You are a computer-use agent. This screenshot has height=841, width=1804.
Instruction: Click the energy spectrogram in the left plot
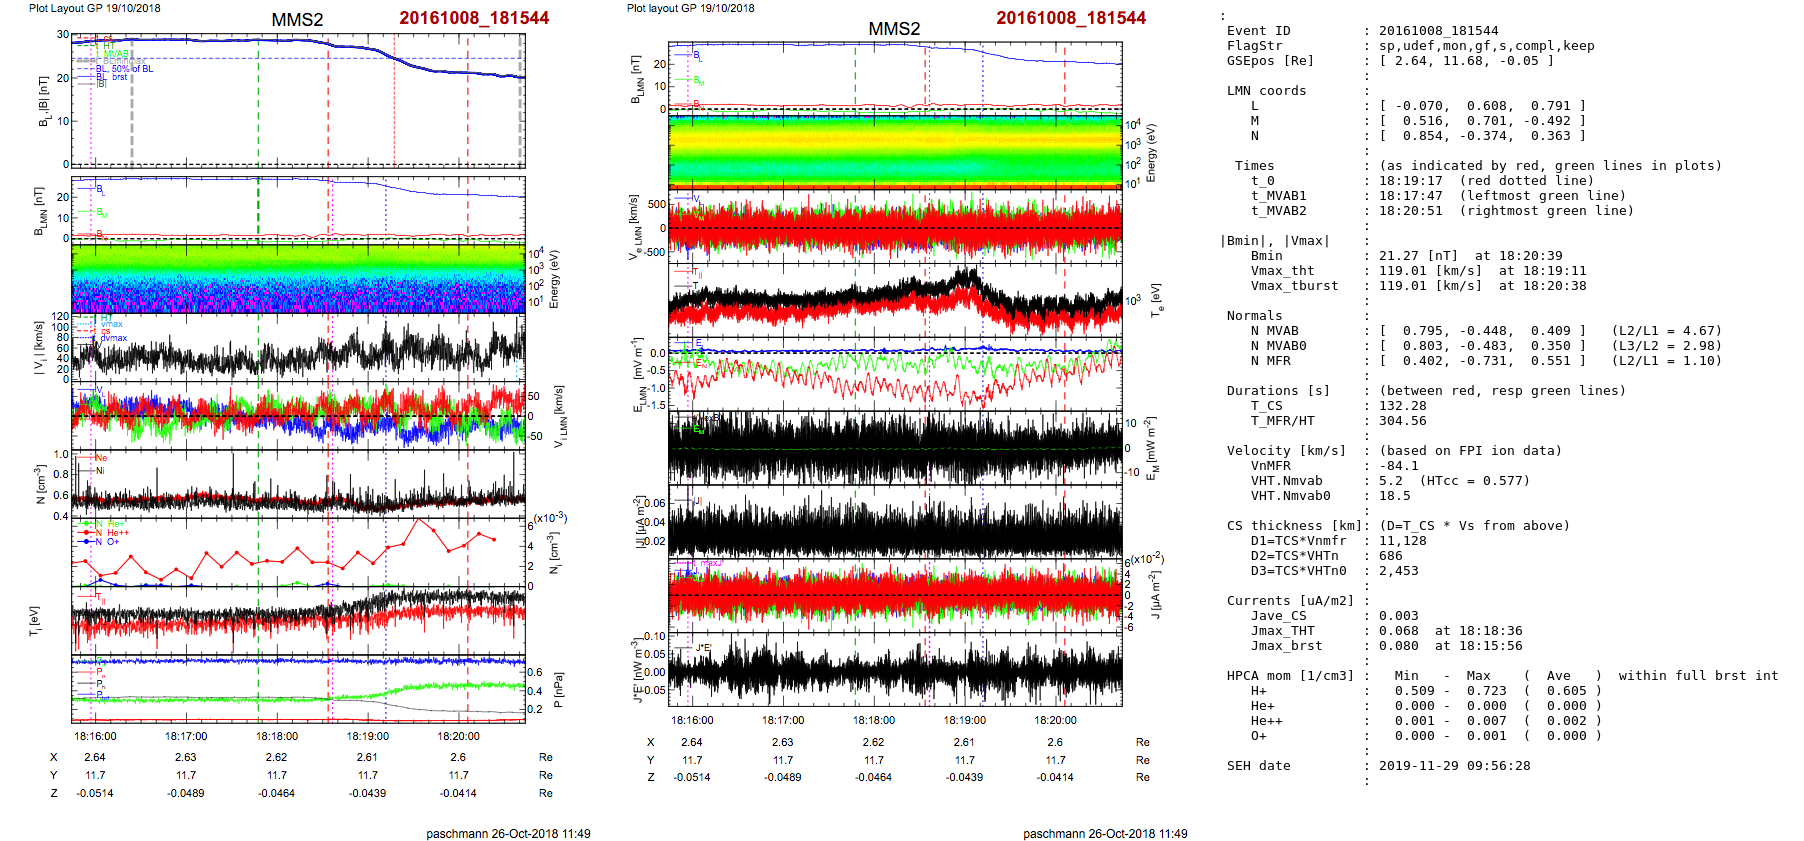click(298, 278)
